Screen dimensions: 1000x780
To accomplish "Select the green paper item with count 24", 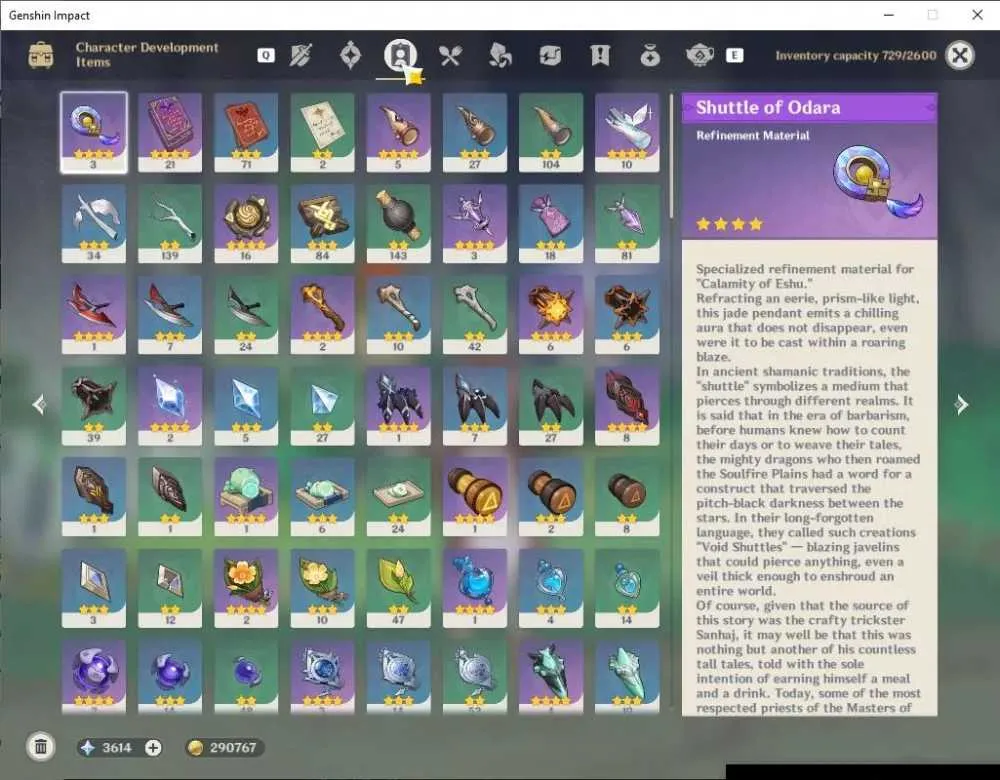I will click(399, 497).
